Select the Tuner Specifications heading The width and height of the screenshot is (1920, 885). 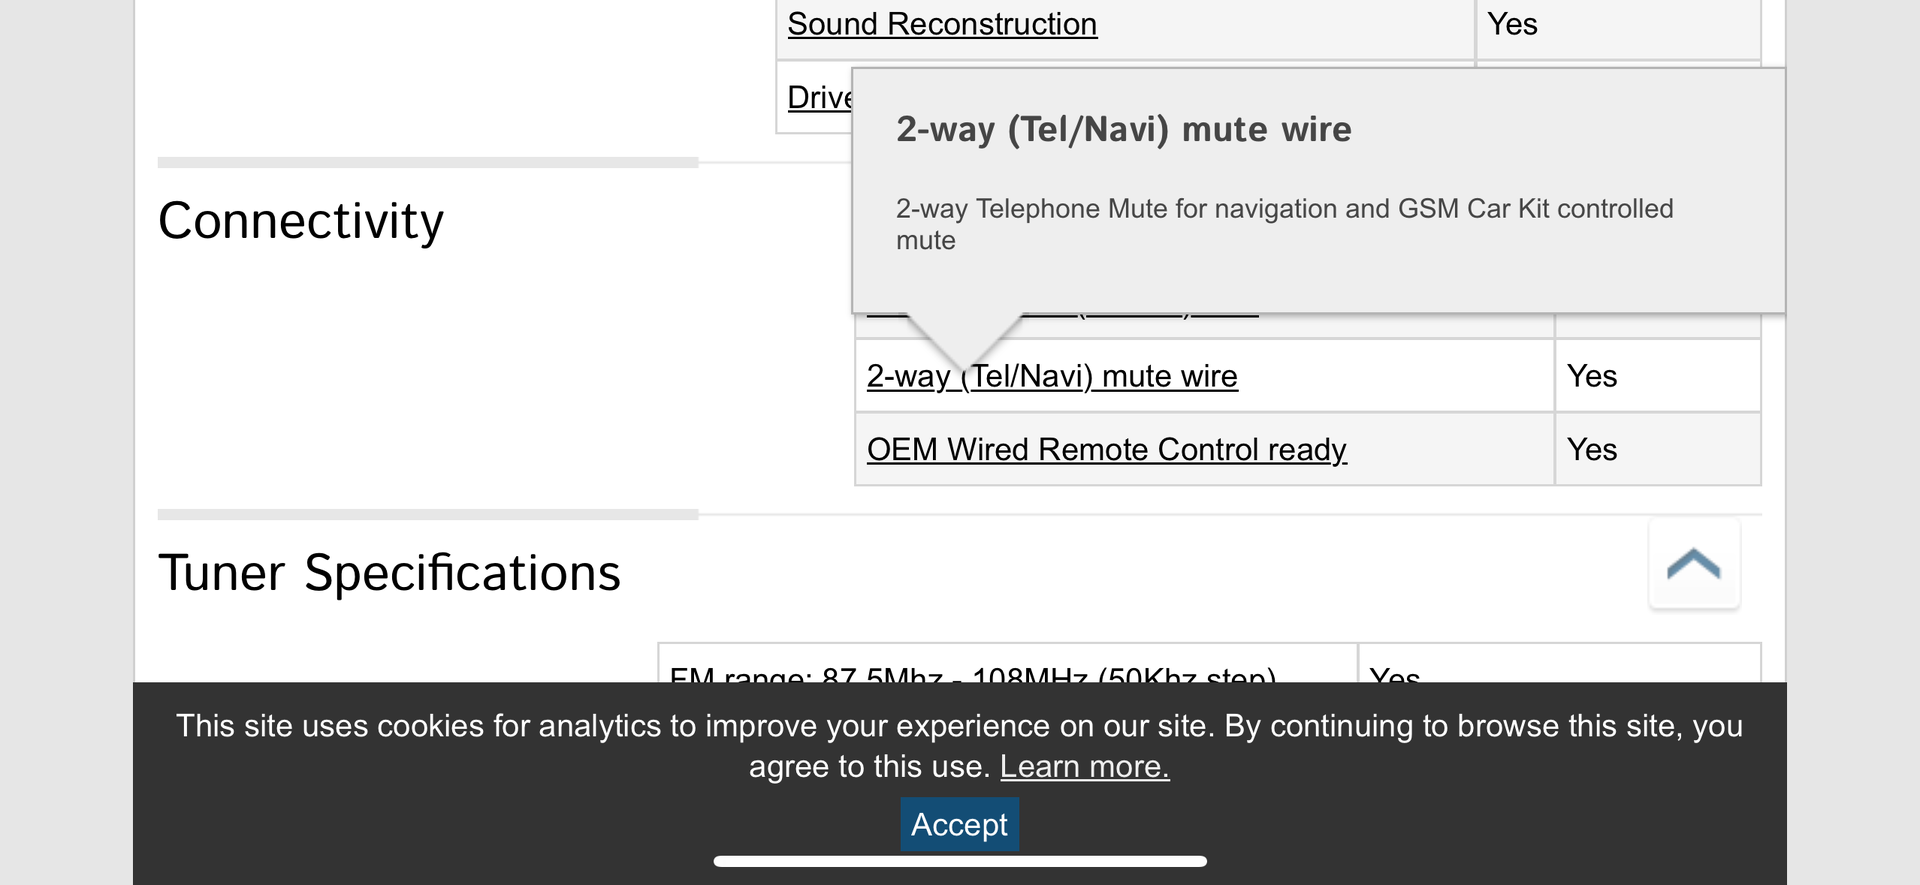[x=389, y=573]
